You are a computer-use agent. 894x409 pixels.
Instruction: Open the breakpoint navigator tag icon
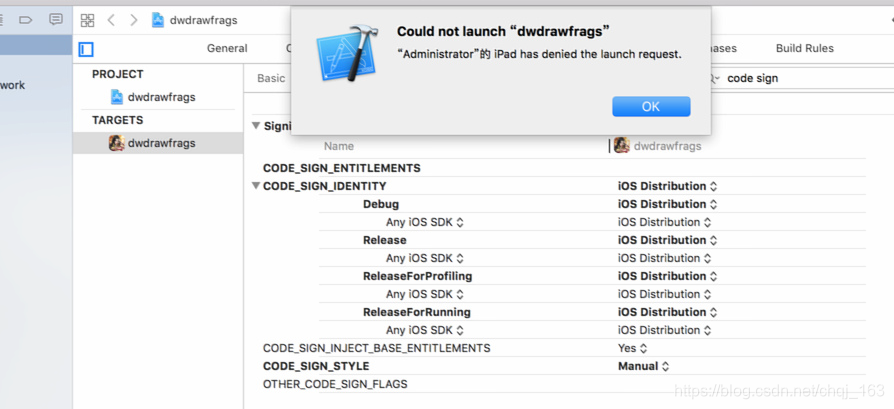(26, 20)
